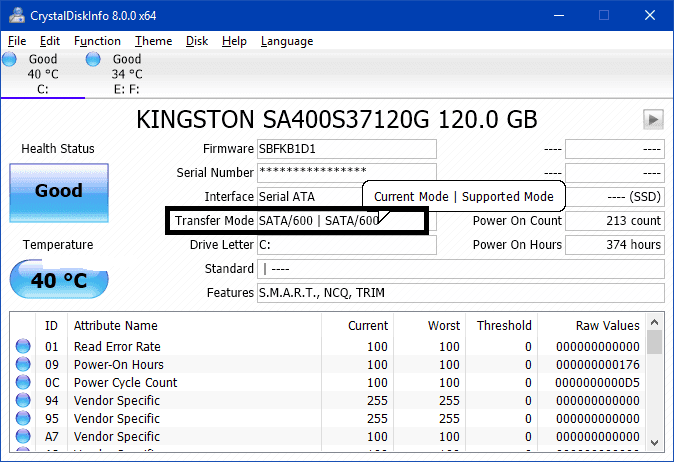674x462 pixels.
Task: Open the File menu
Action: (17, 41)
